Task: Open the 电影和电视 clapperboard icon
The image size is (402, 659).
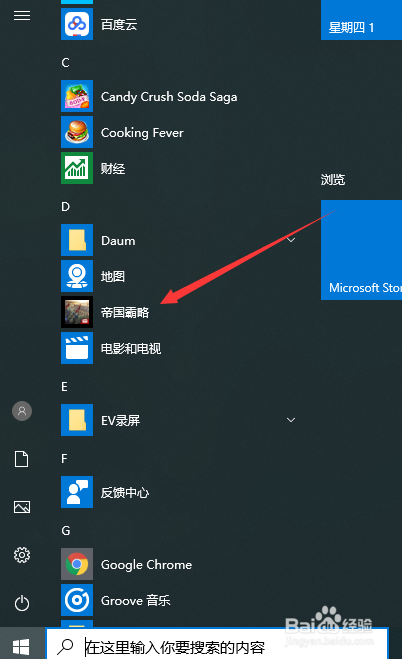Action: coord(77,348)
